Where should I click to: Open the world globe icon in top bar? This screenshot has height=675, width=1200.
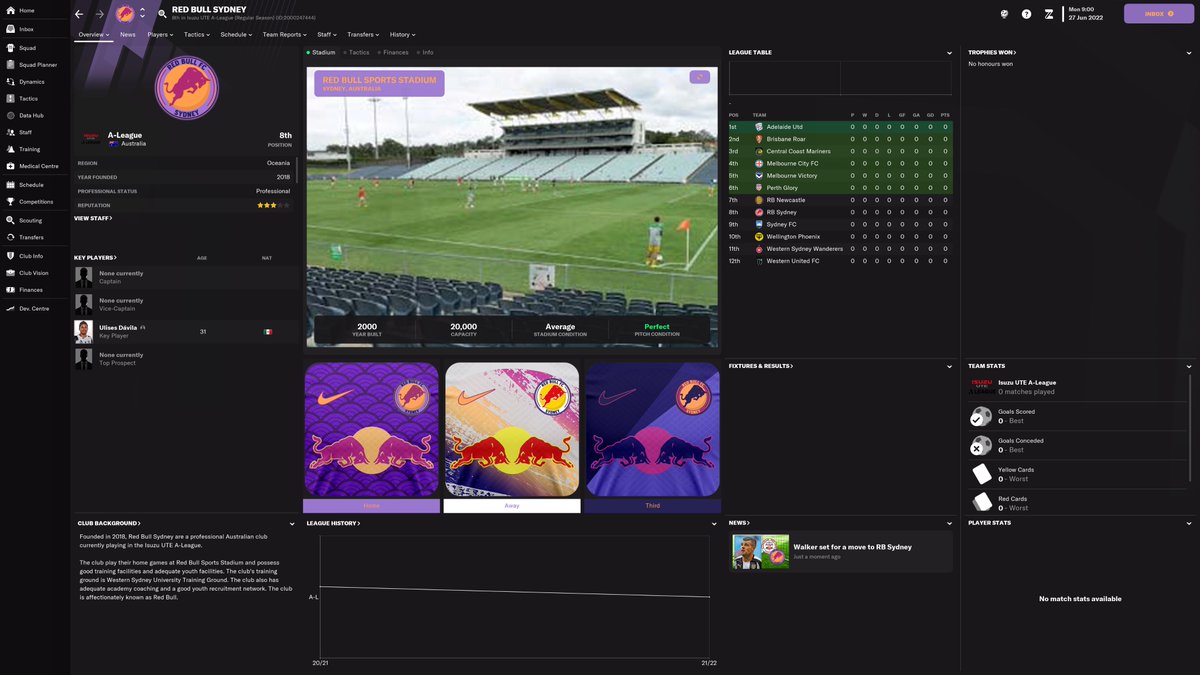[x=1004, y=14]
